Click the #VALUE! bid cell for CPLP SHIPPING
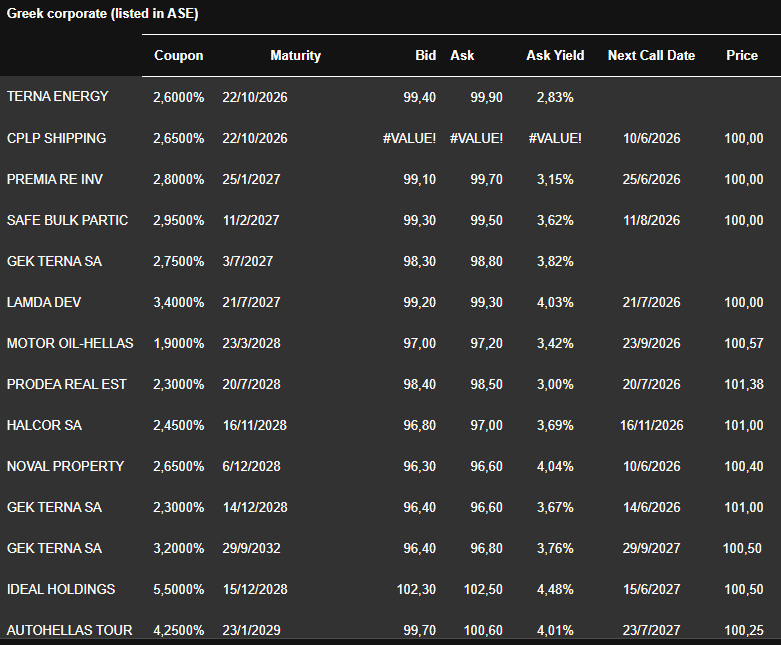 pos(409,138)
